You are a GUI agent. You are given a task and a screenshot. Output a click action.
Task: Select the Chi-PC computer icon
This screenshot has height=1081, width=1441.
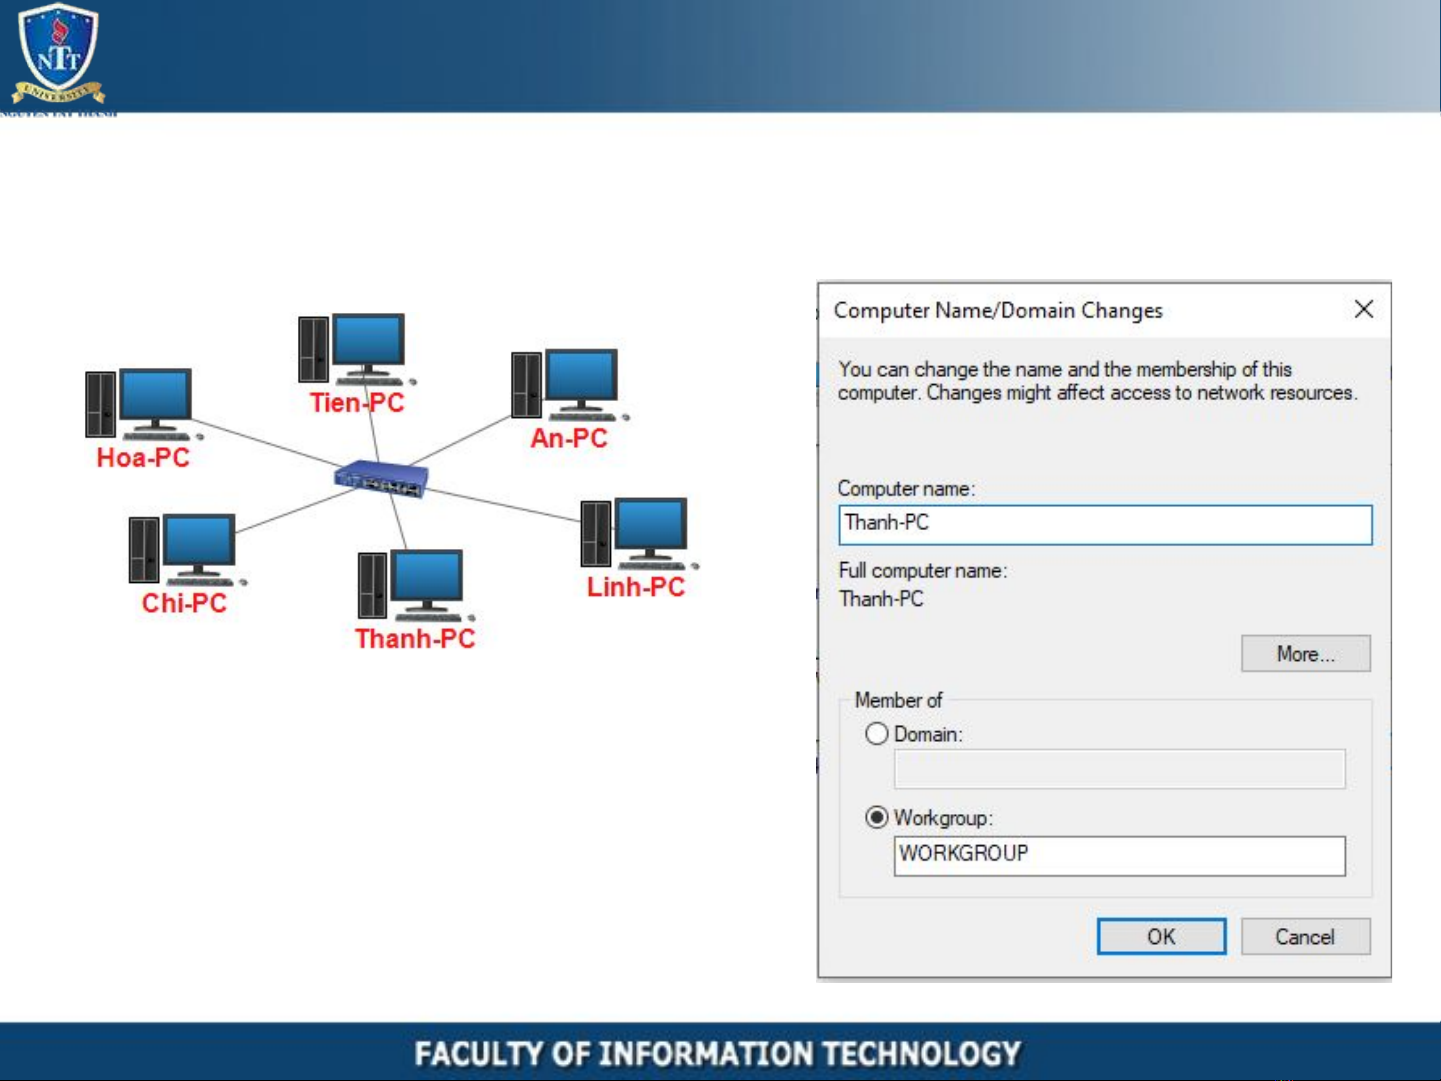click(x=185, y=549)
